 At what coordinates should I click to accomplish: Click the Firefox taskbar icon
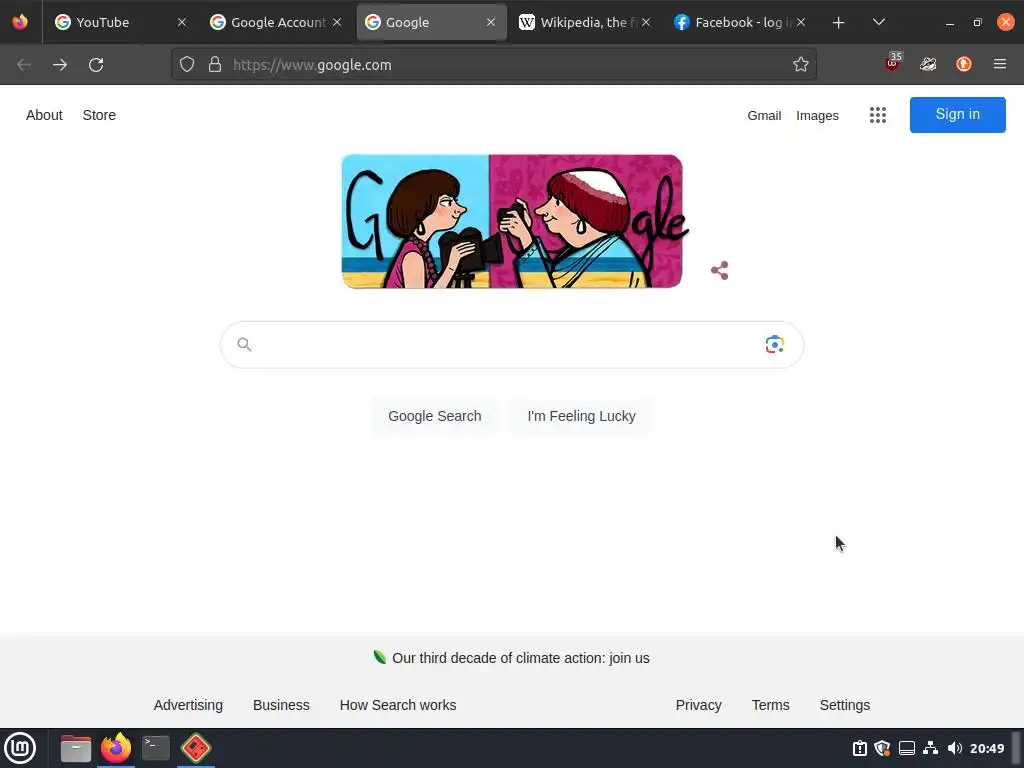[x=116, y=748]
